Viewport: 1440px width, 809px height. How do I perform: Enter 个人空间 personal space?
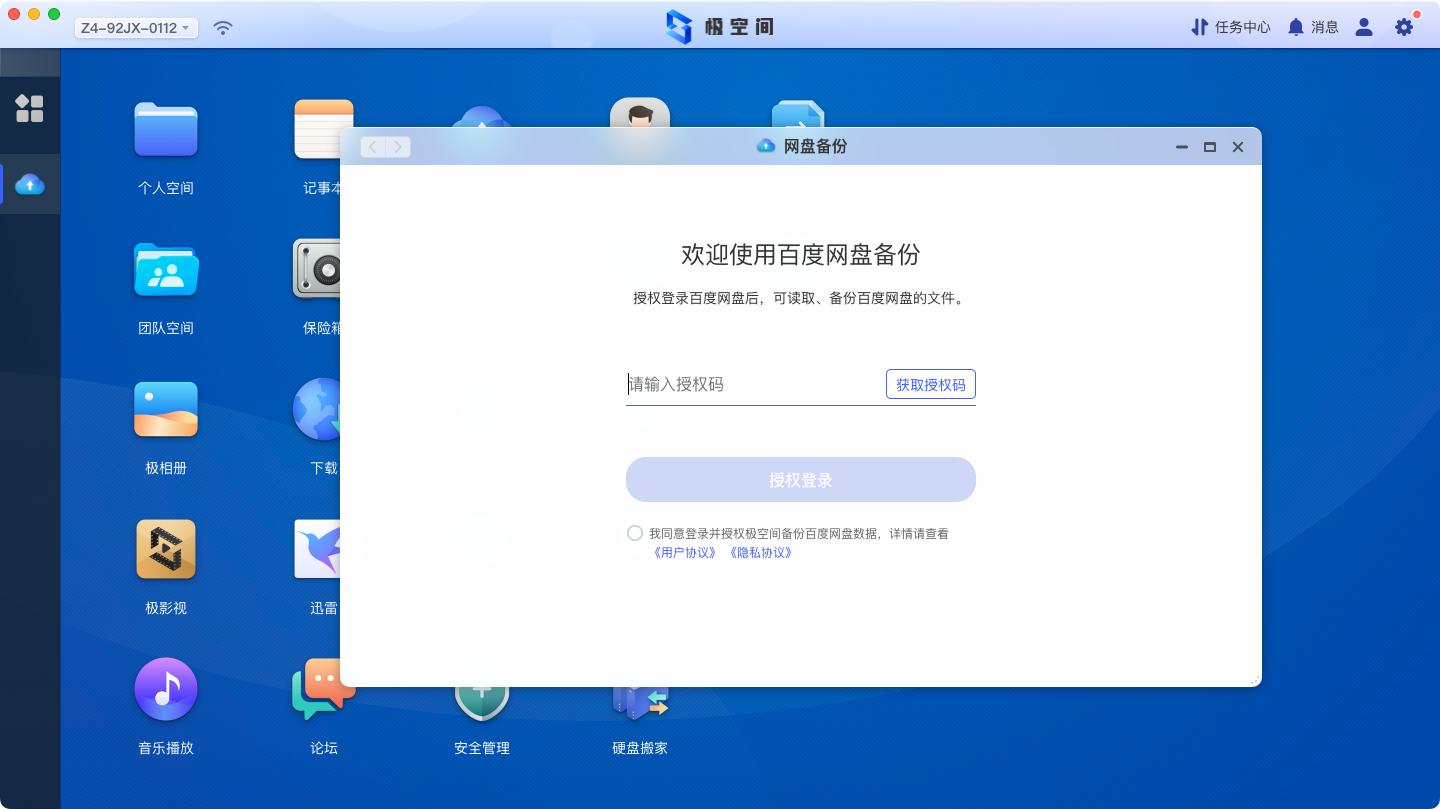click(165, 129)
